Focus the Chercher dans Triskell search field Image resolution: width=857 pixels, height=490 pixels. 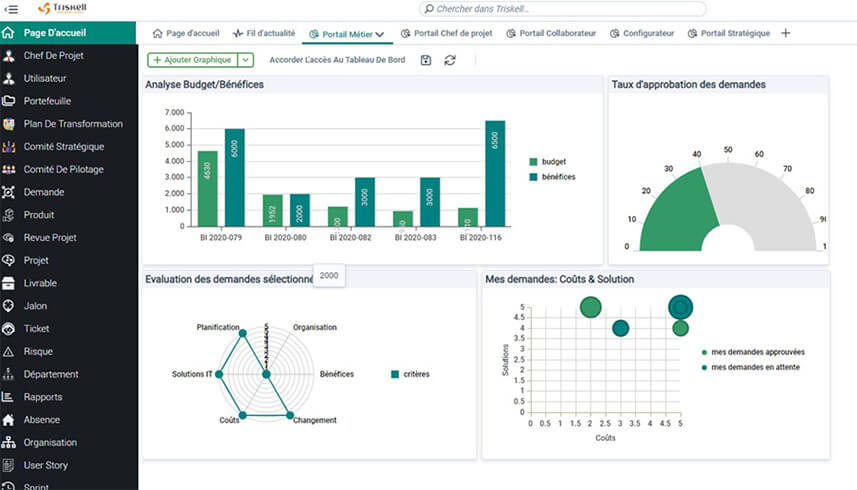[562, 9]
